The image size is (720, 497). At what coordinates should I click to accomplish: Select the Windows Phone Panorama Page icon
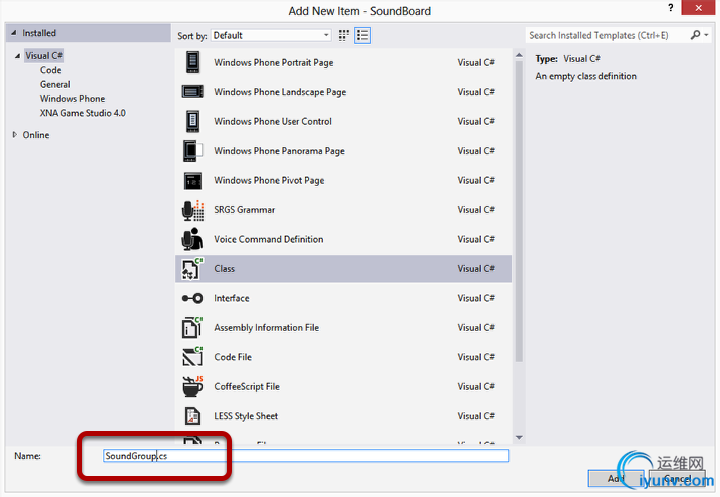click(192, 151)
